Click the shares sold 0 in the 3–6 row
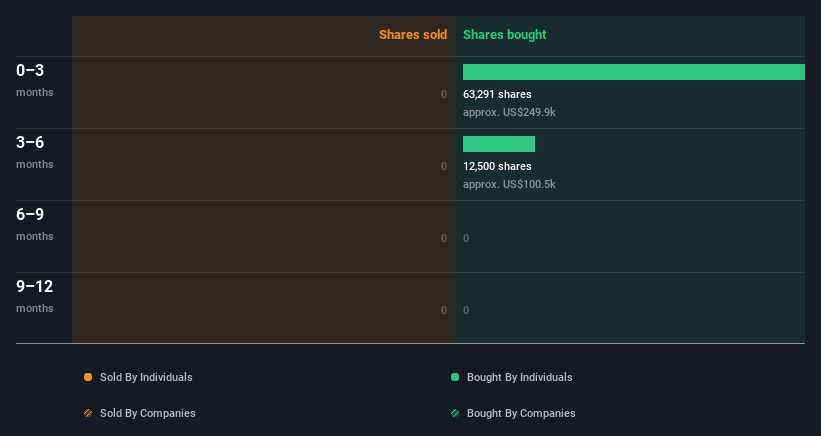Viewport: 821px width, 436px height. click(x=444, y=166)
